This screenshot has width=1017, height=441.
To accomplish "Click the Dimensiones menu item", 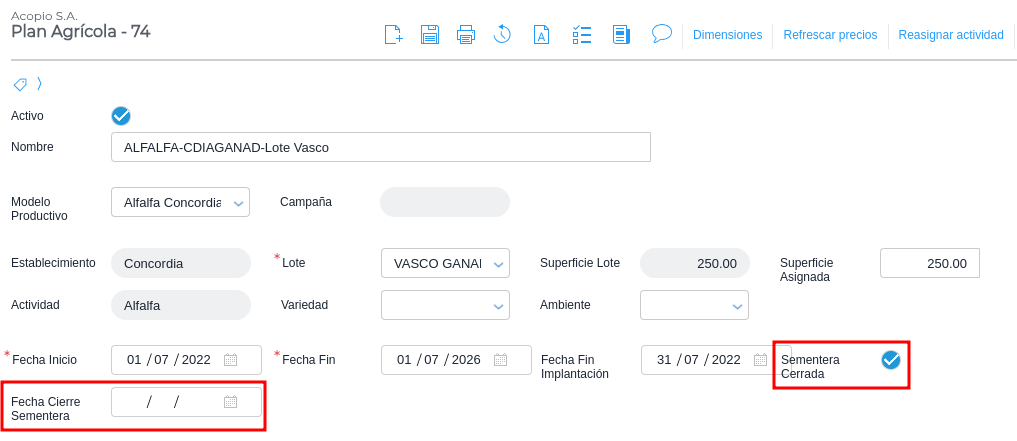I will coord(727,35).
